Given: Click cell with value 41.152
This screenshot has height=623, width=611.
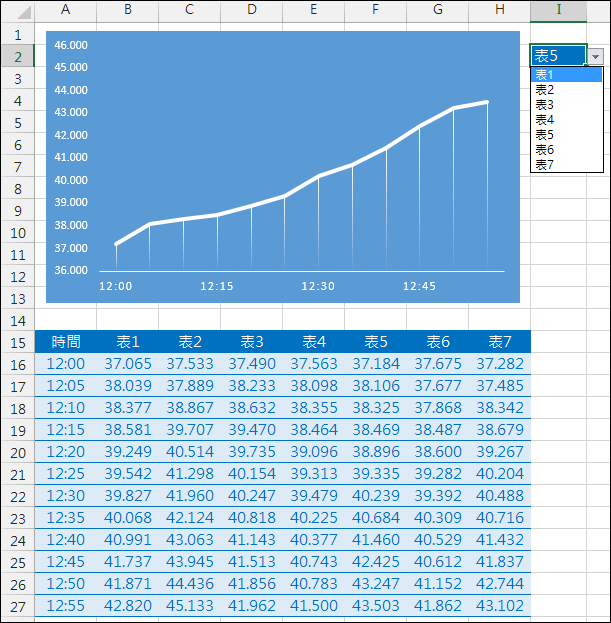Looking at the screenshot, I should click(x=437, y=584).
